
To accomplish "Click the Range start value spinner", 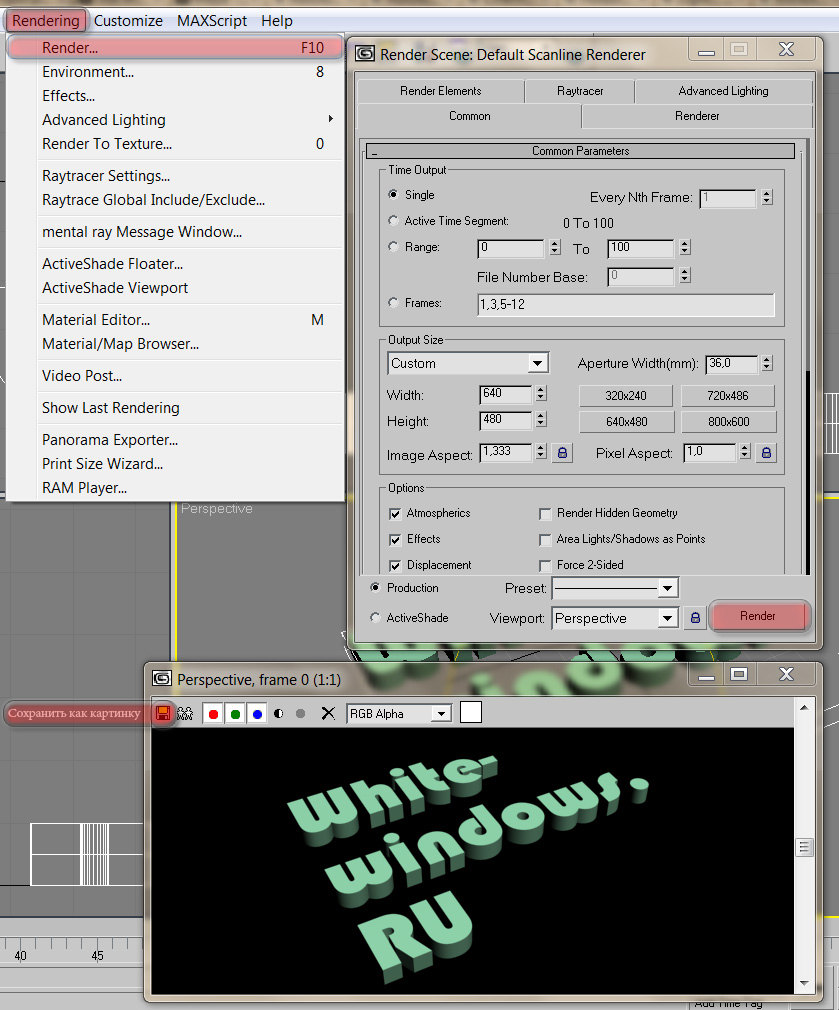I will pos(555,247).
